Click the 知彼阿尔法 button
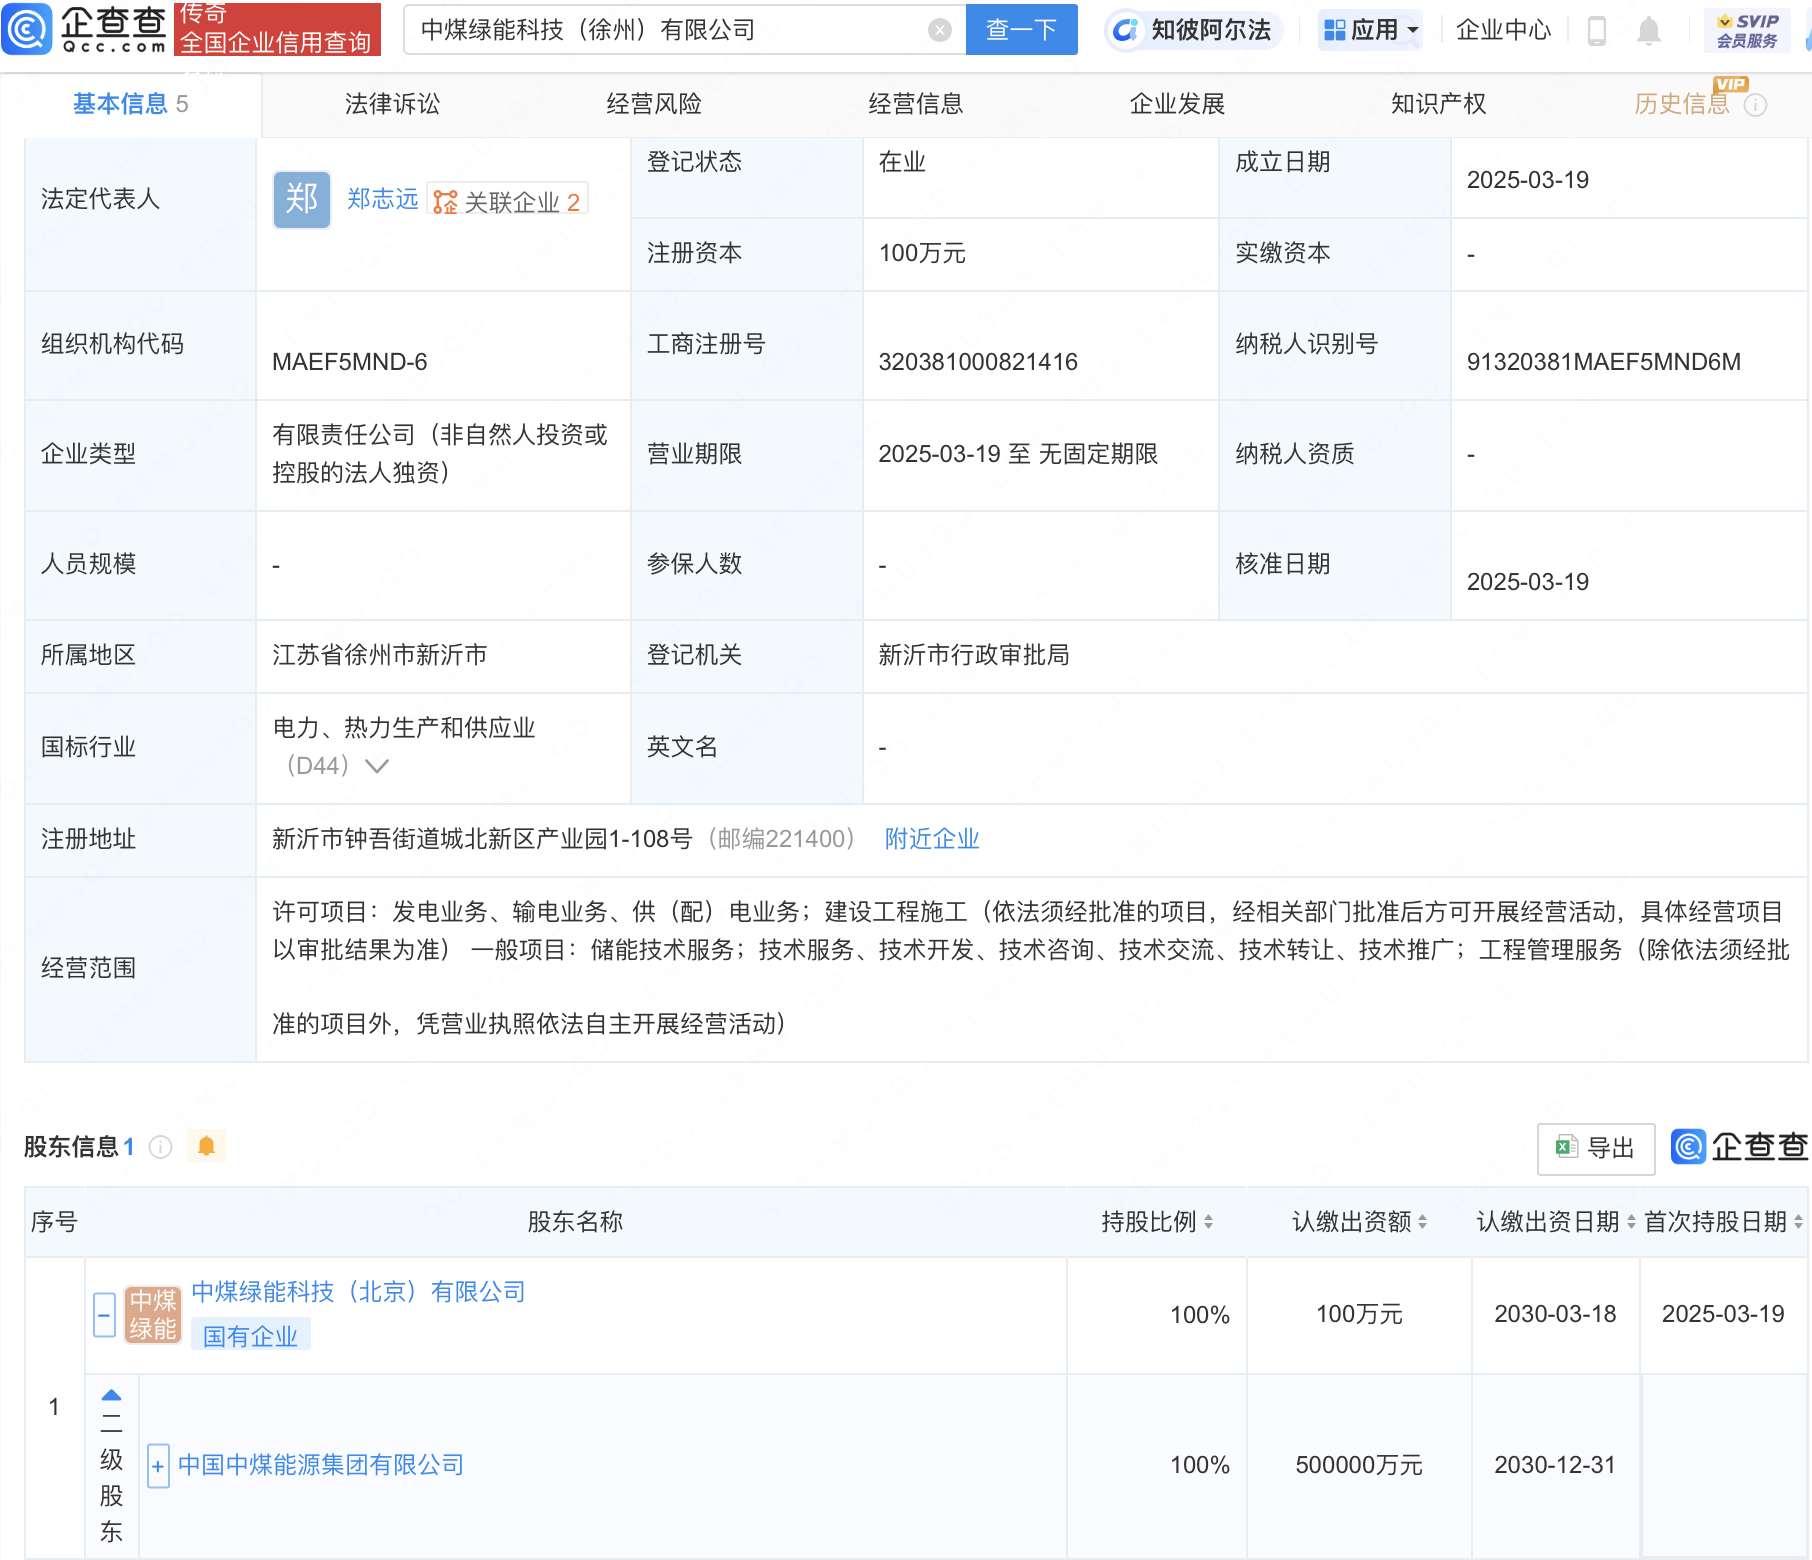This screenshot has width=1812, height=1560. pyautogui.click(x=1194, y=30)
